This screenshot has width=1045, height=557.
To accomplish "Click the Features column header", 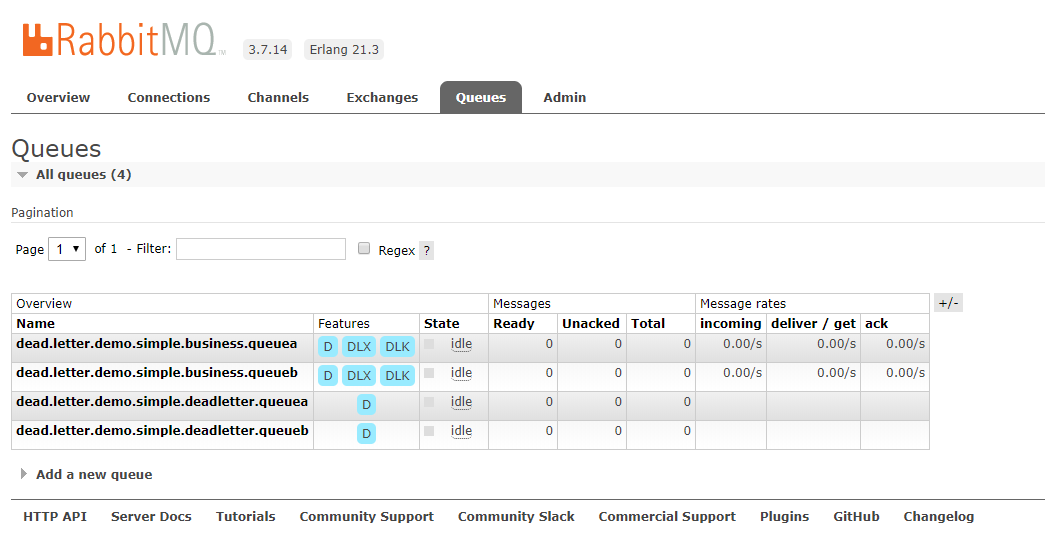I will click(343, 323).
